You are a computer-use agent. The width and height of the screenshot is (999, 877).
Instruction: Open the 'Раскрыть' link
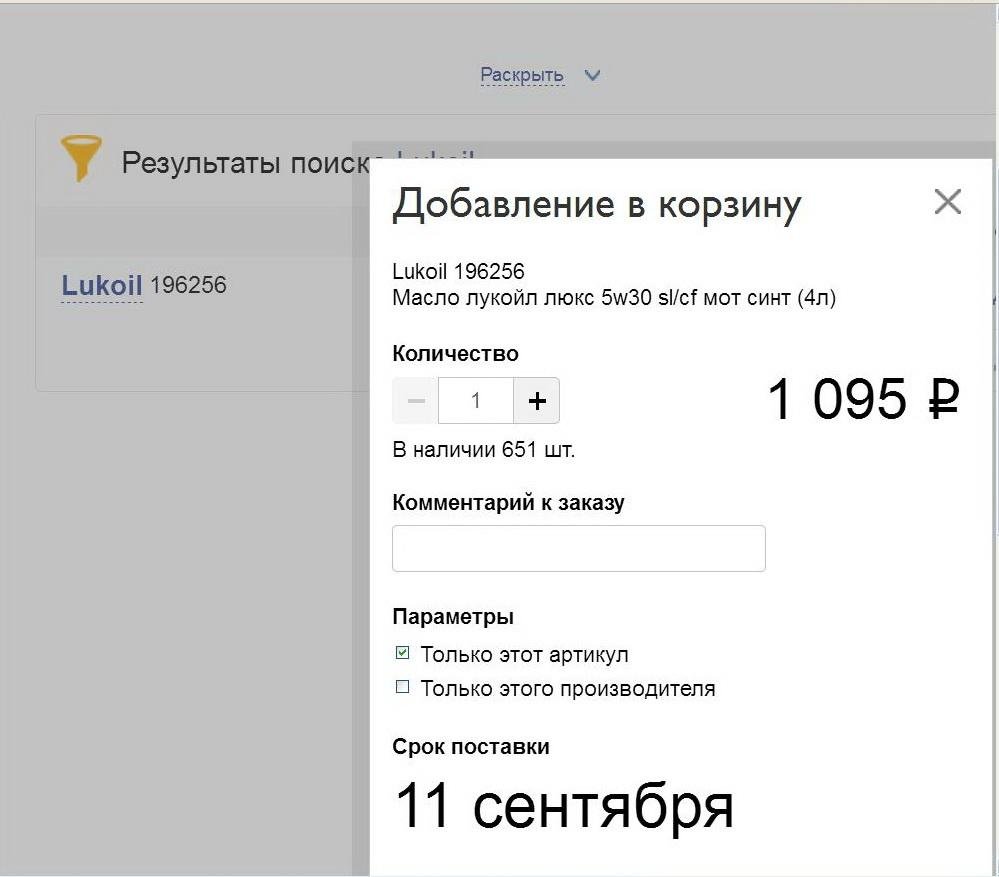[522, 75]
